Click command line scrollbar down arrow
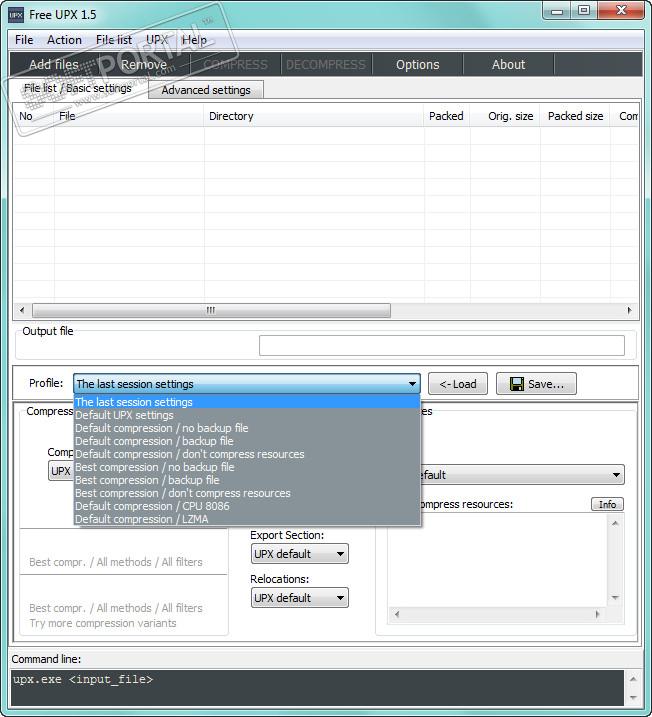Screen dimensions: 652x717 coord(633,697)
